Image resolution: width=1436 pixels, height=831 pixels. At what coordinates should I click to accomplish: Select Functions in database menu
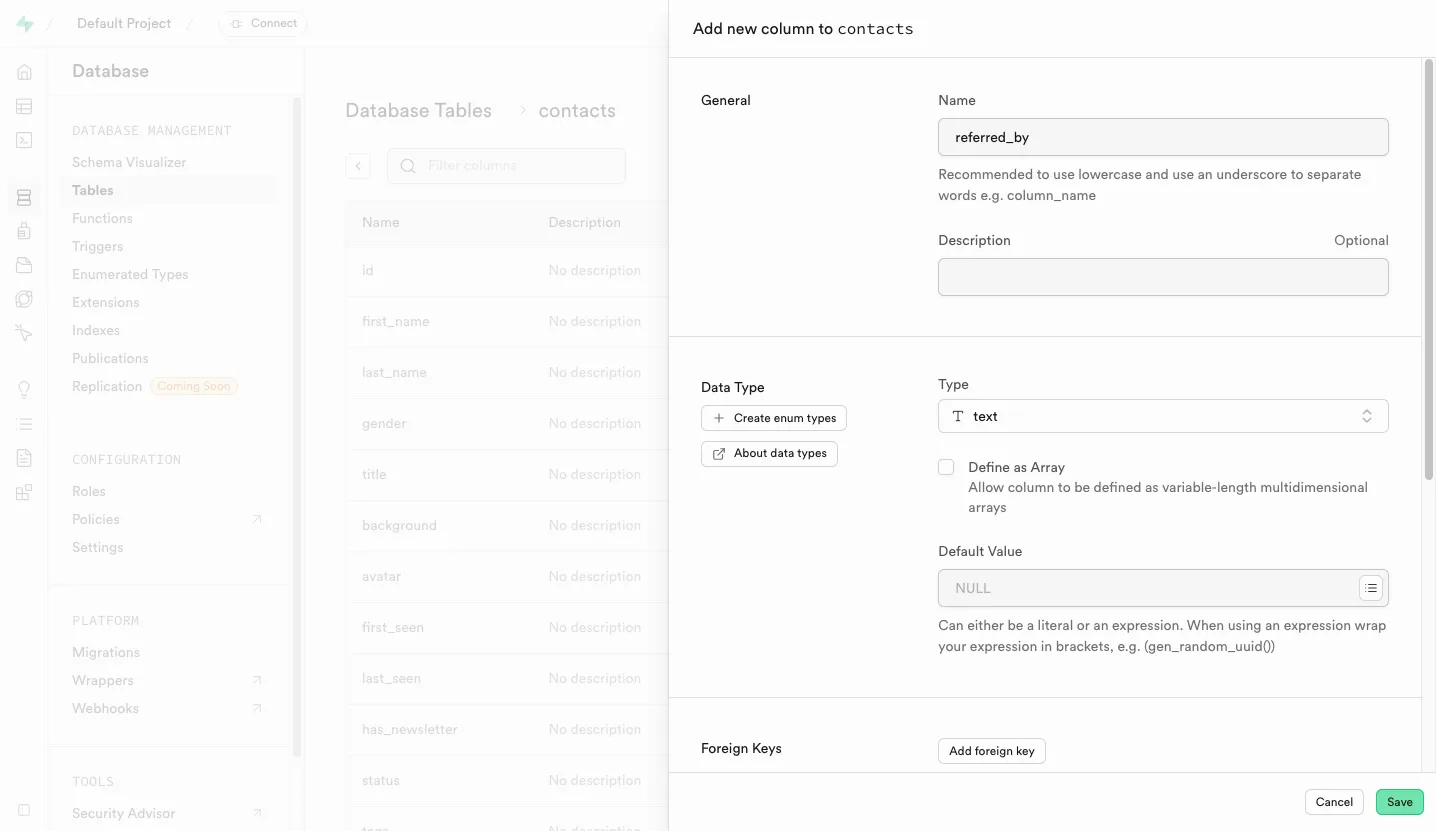click(x=102, y=218)
